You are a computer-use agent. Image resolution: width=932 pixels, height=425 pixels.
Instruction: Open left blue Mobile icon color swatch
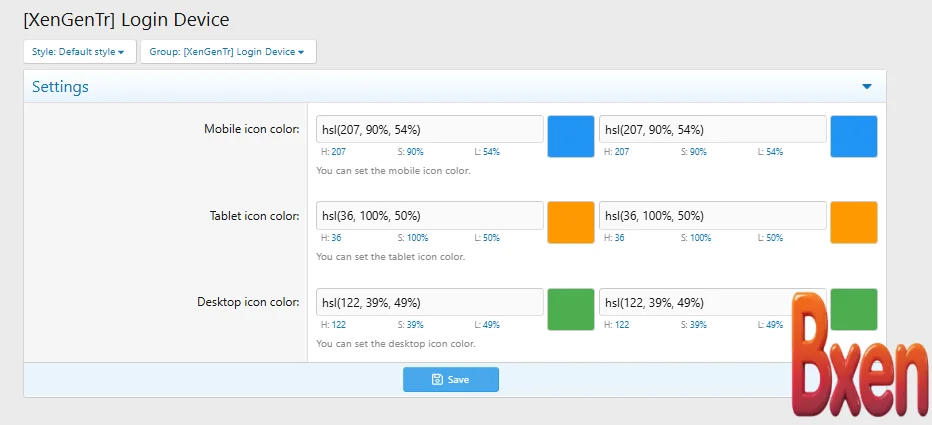pos(571,137)
